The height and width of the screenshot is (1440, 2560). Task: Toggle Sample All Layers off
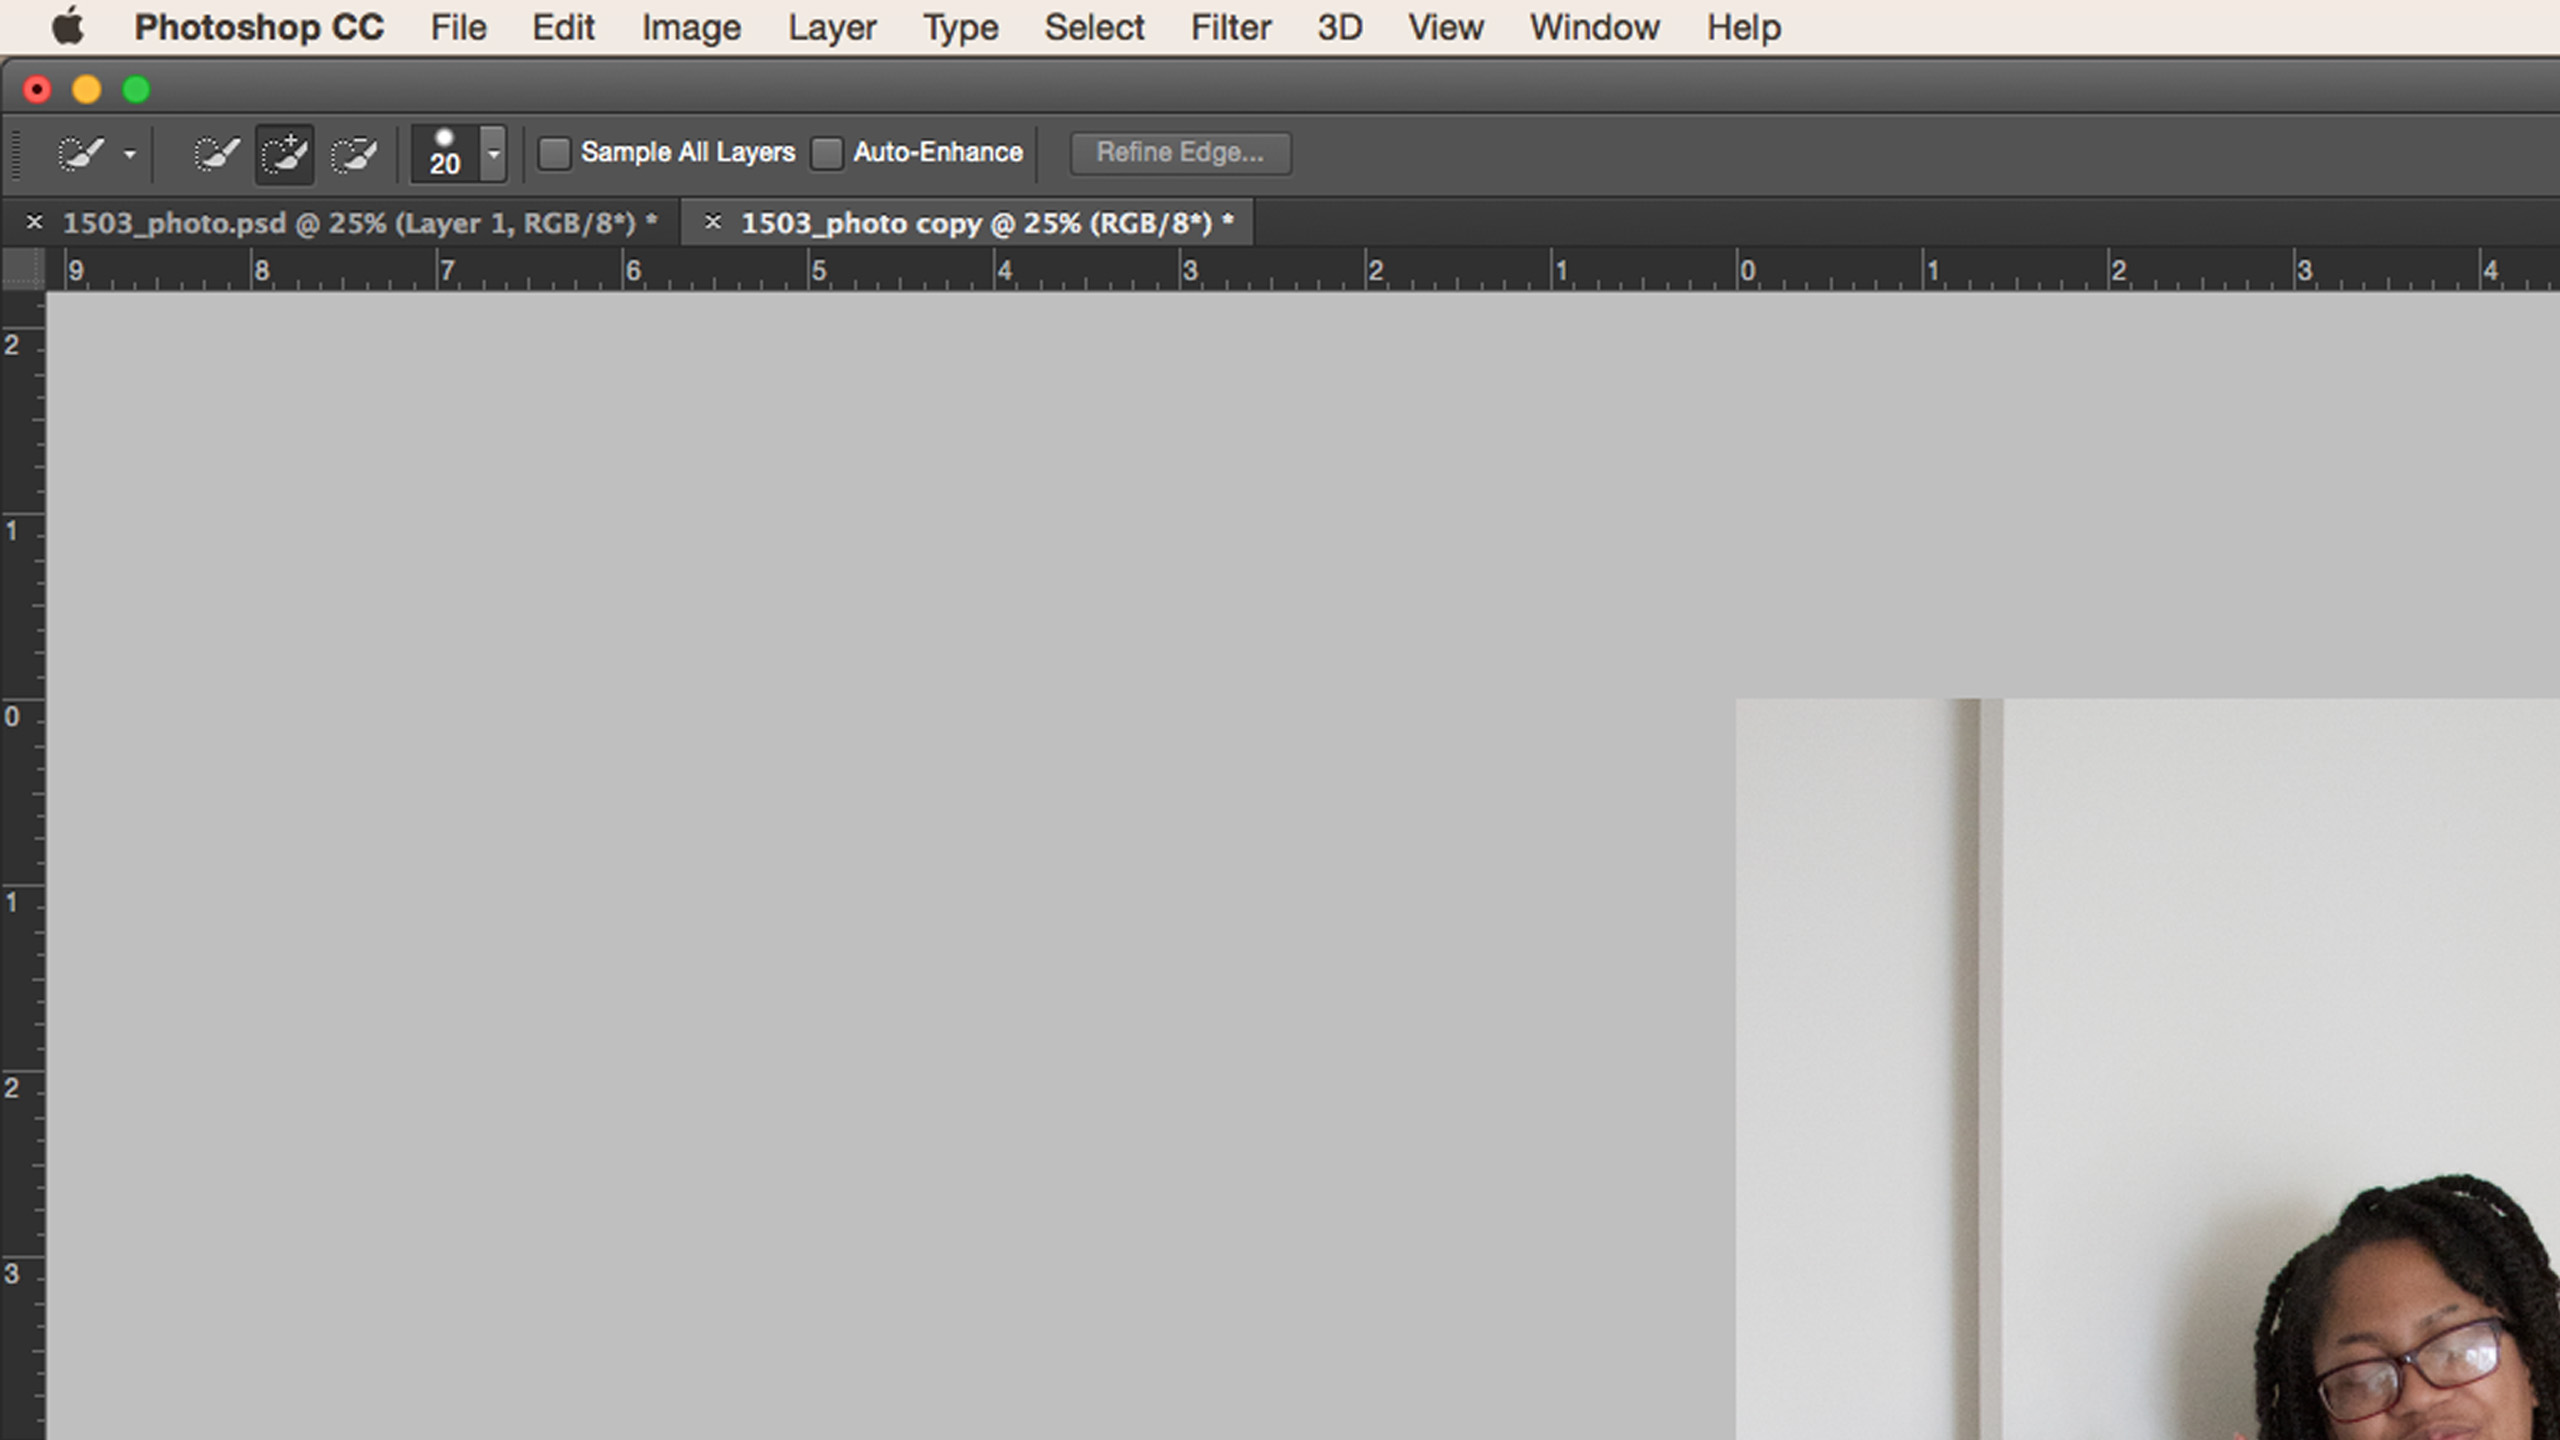coord(556,152)
